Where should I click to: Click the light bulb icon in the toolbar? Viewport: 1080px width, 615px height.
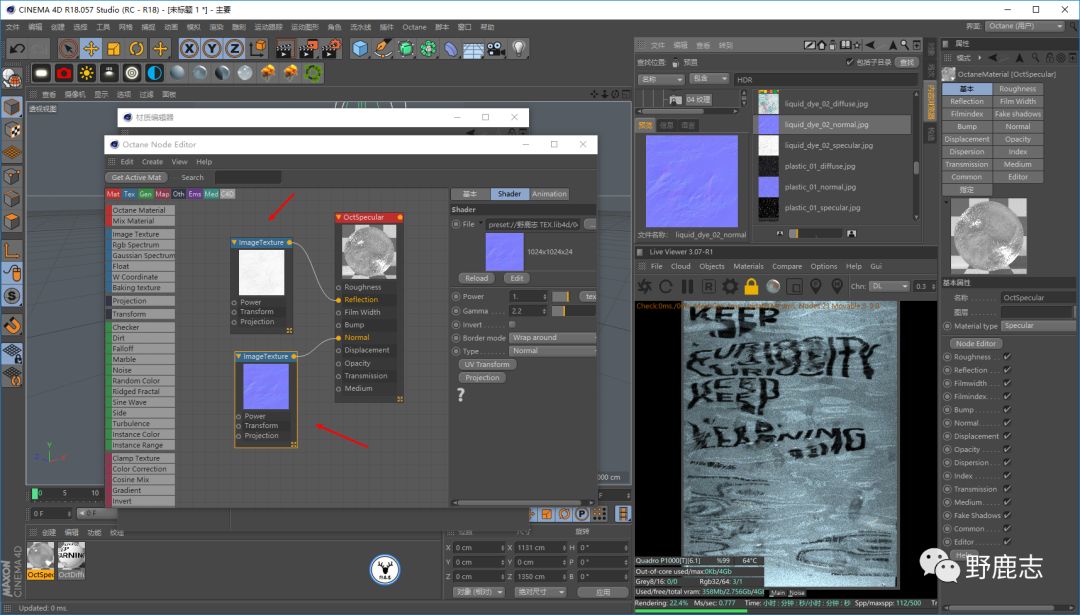pos(519,48)
